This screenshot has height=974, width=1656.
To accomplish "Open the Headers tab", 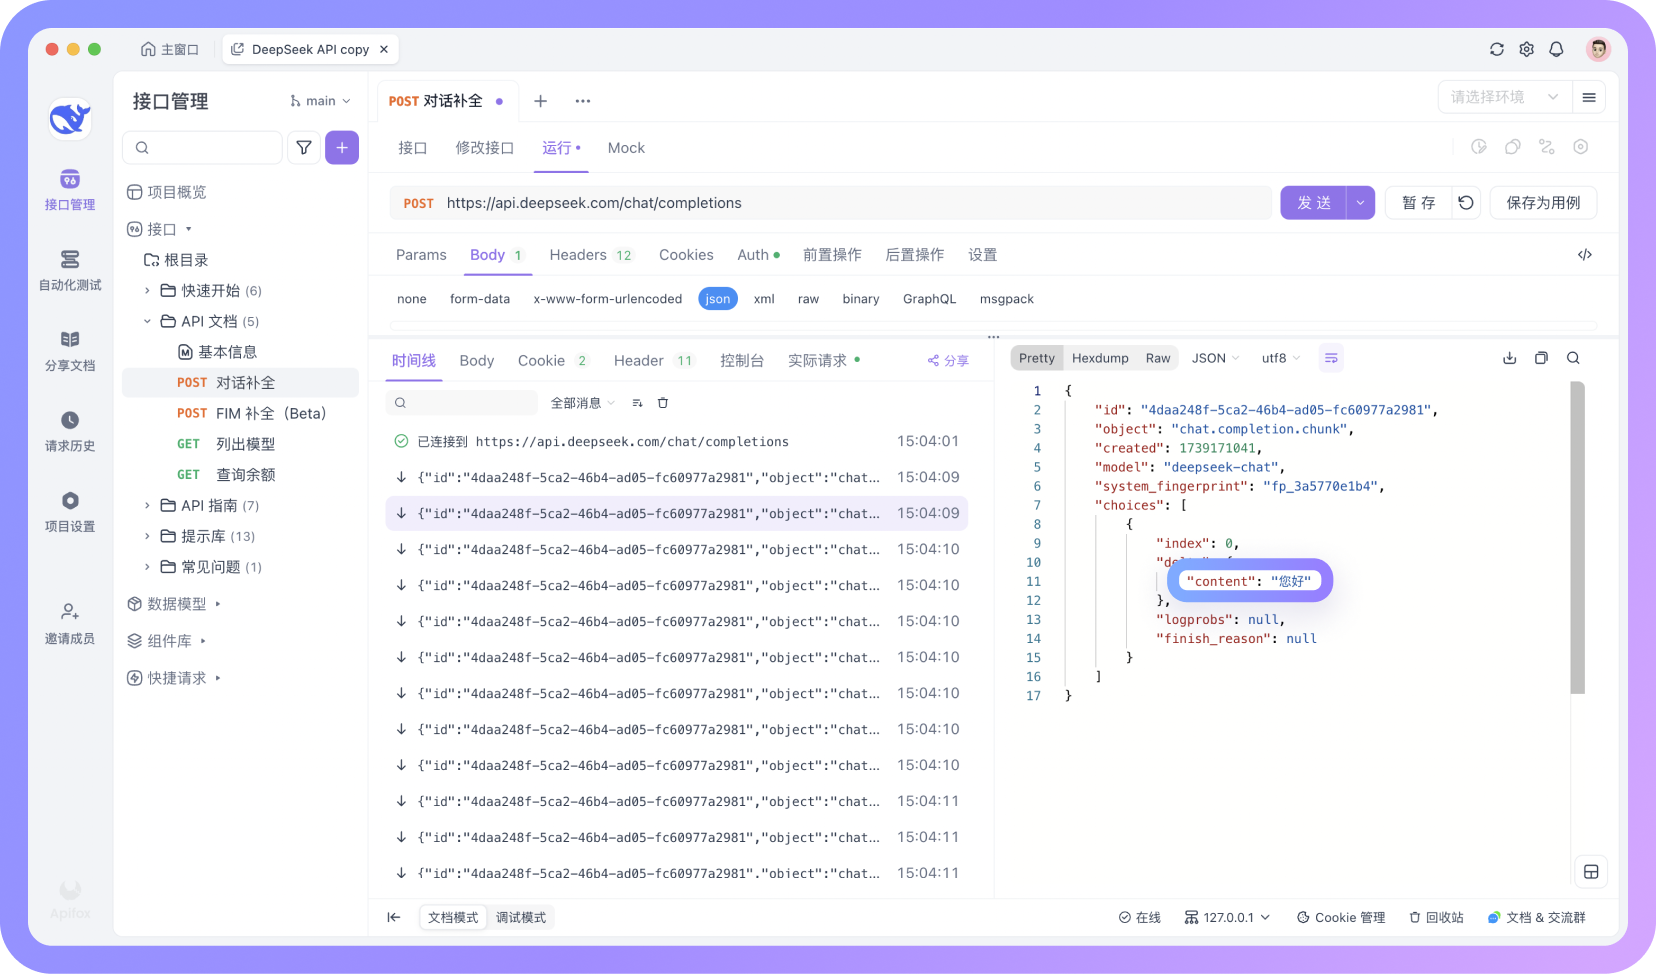I will tap(591, 255).
